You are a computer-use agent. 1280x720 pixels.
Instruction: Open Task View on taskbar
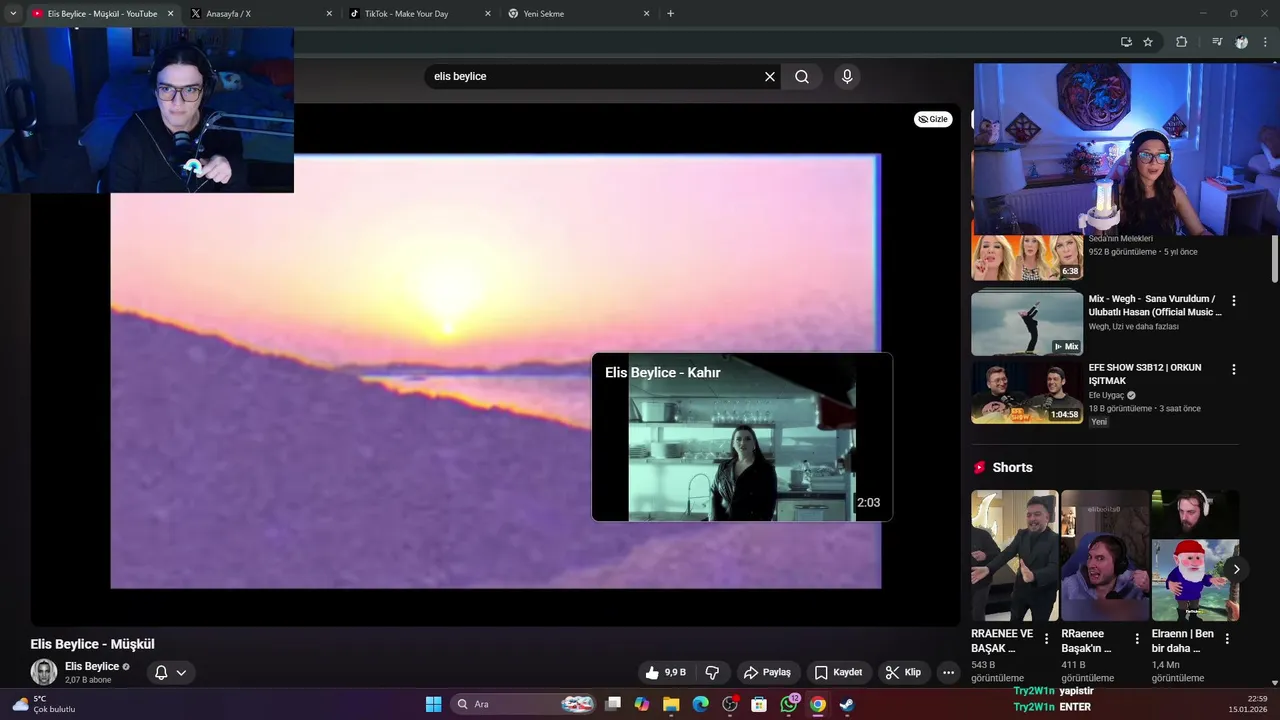613,704
